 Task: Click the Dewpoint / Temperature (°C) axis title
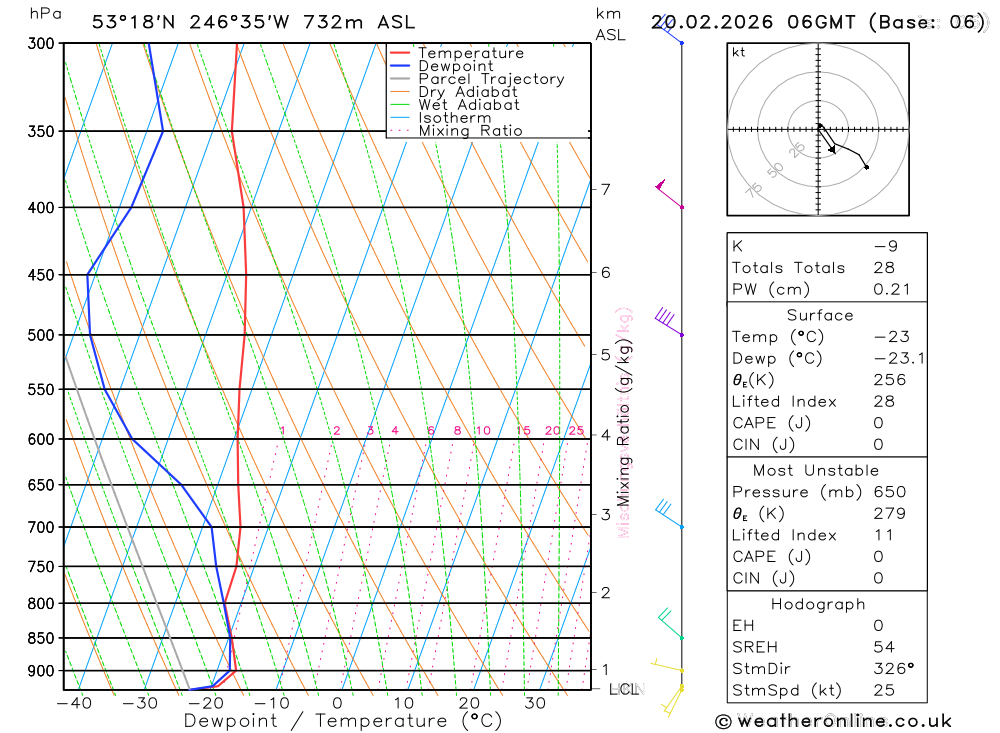(343, 721)
